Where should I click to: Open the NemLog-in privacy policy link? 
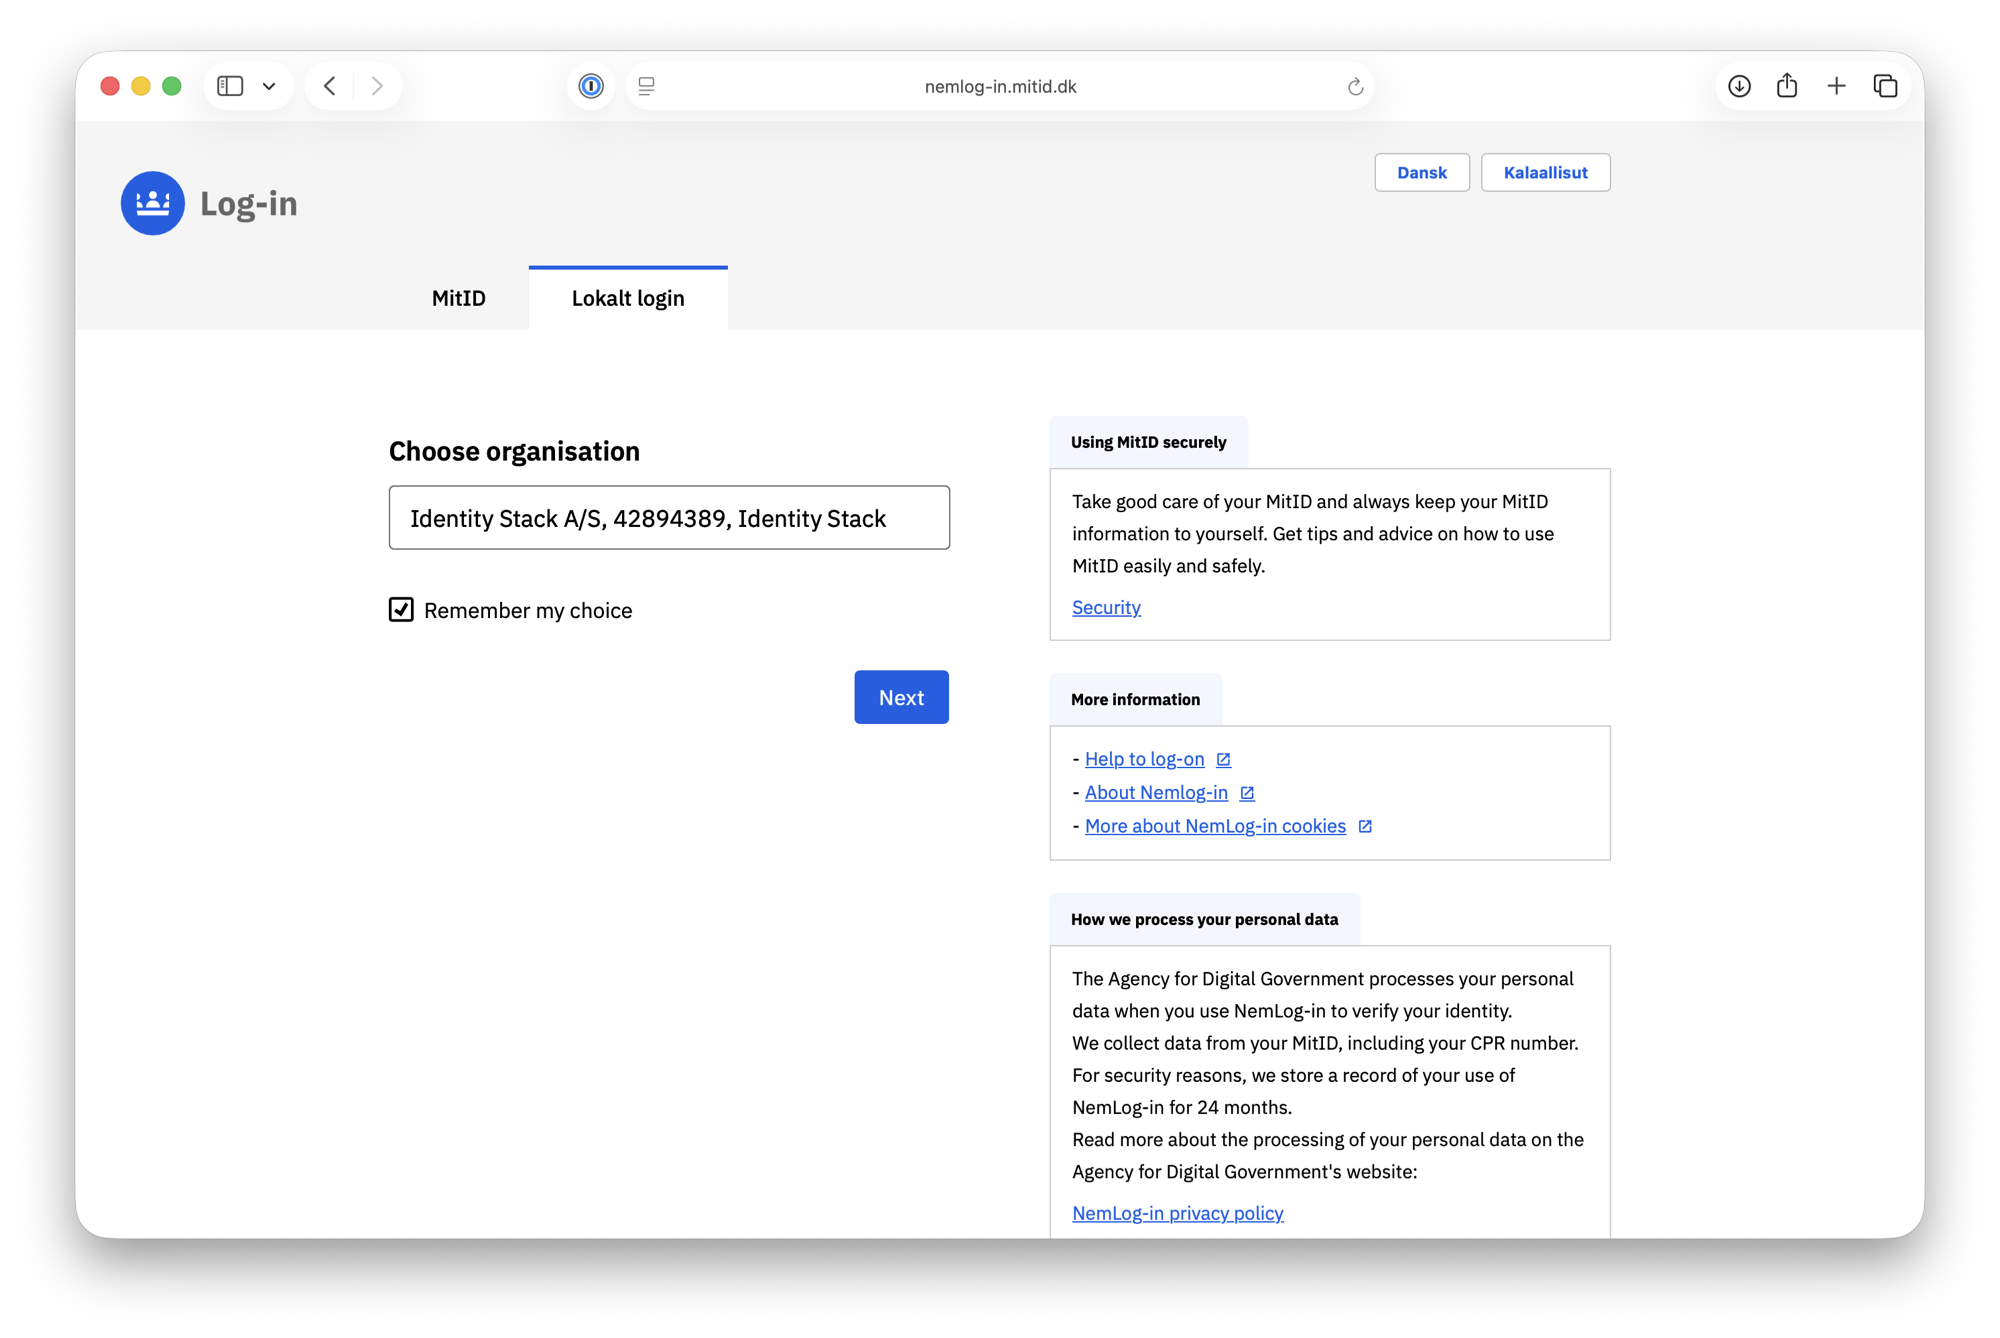[x=1177, y=1213]
